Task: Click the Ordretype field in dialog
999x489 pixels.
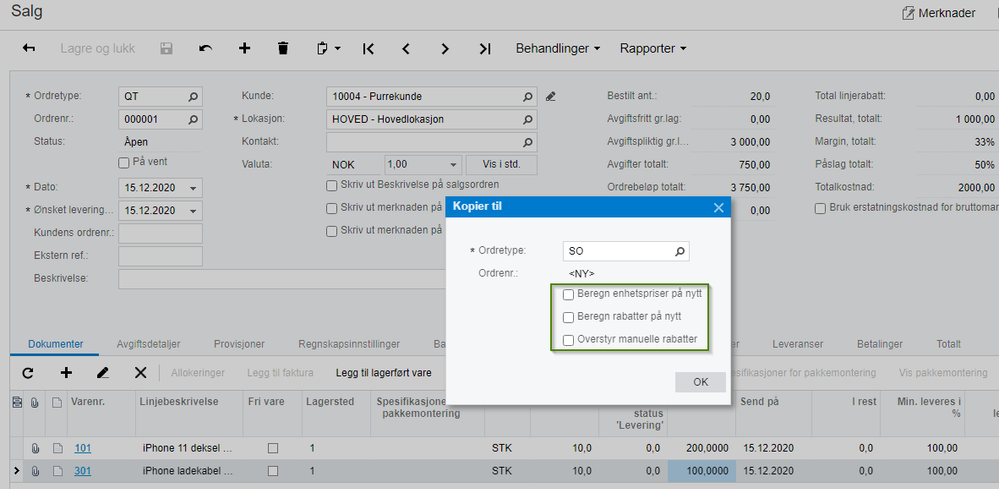Action: point(617,251)
